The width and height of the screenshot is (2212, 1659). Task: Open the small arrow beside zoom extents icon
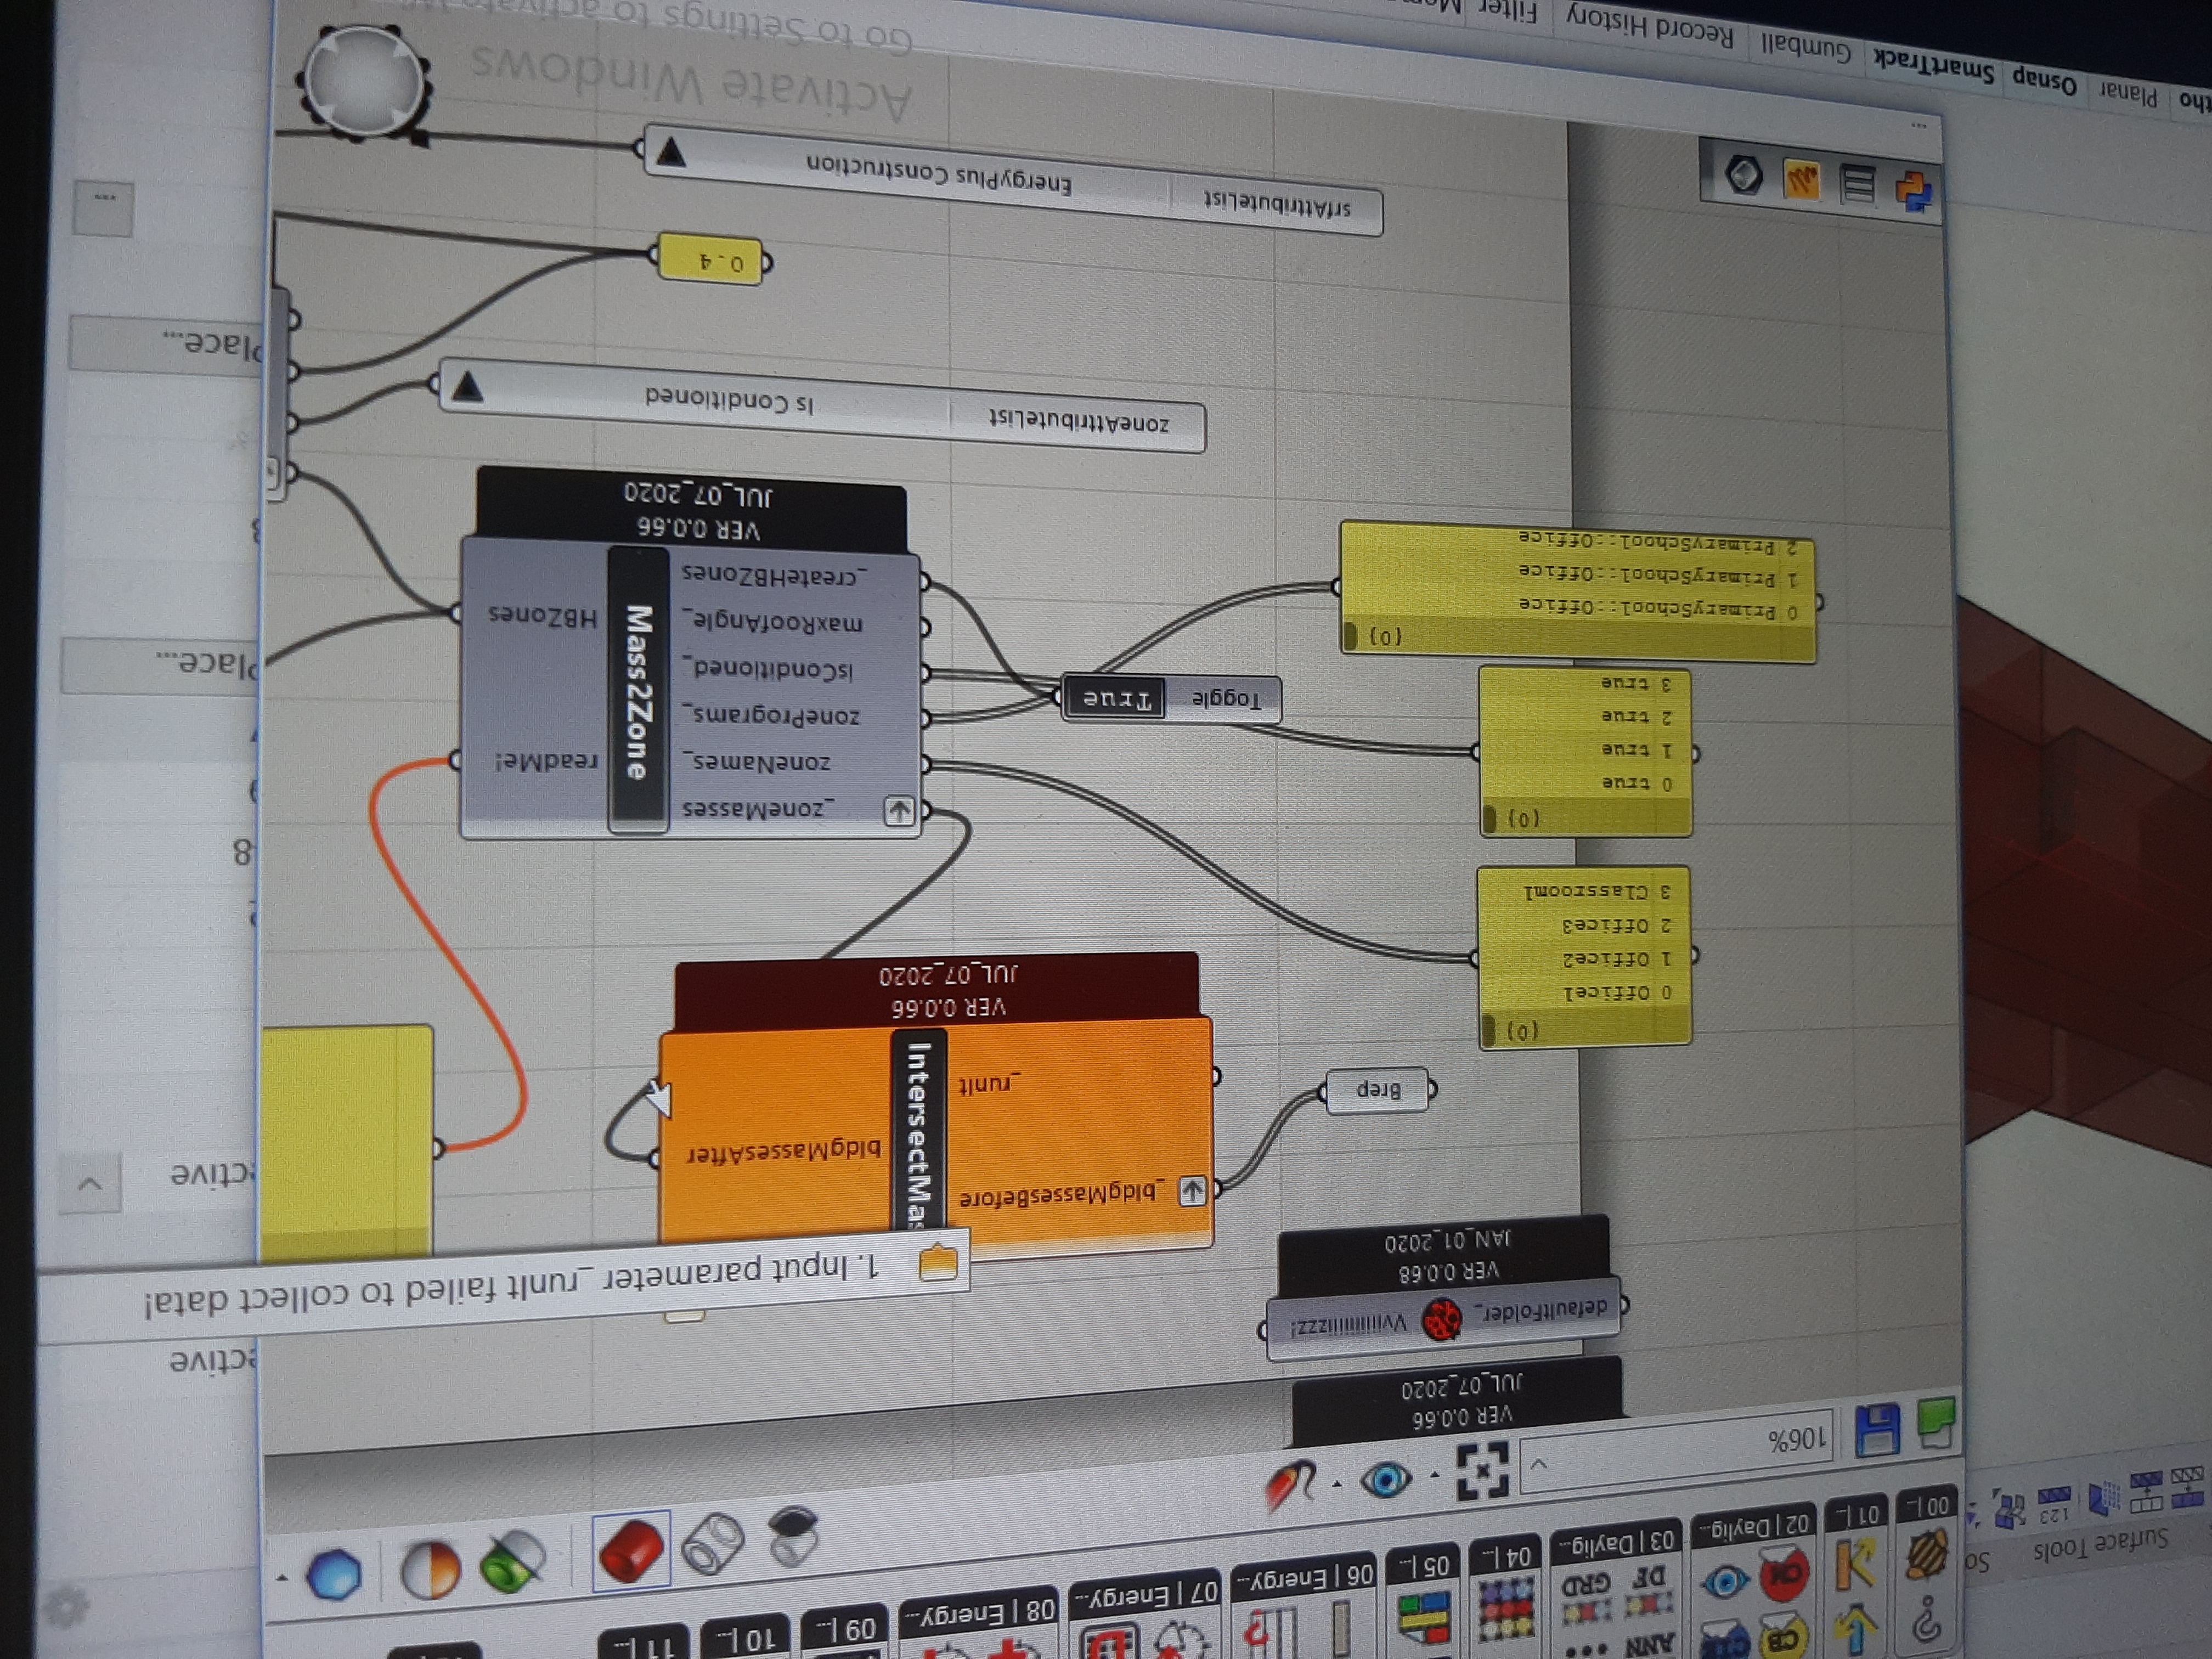pos(1435,1475)
